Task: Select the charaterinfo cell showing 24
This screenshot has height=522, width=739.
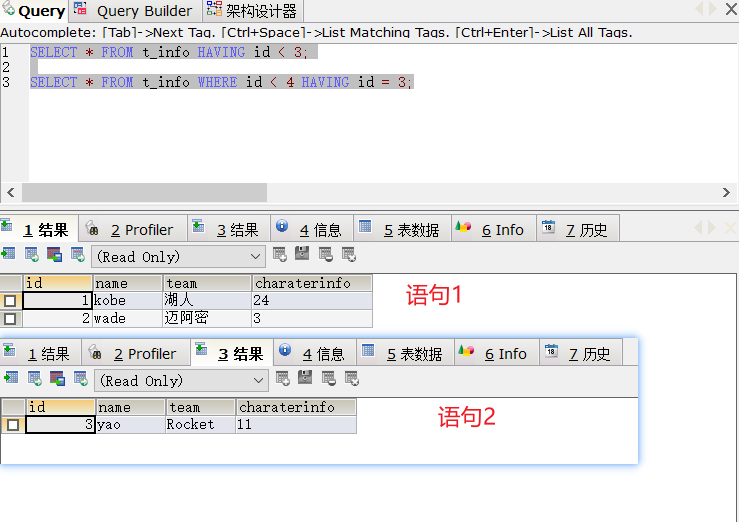Action: click(x=312, y=301)
